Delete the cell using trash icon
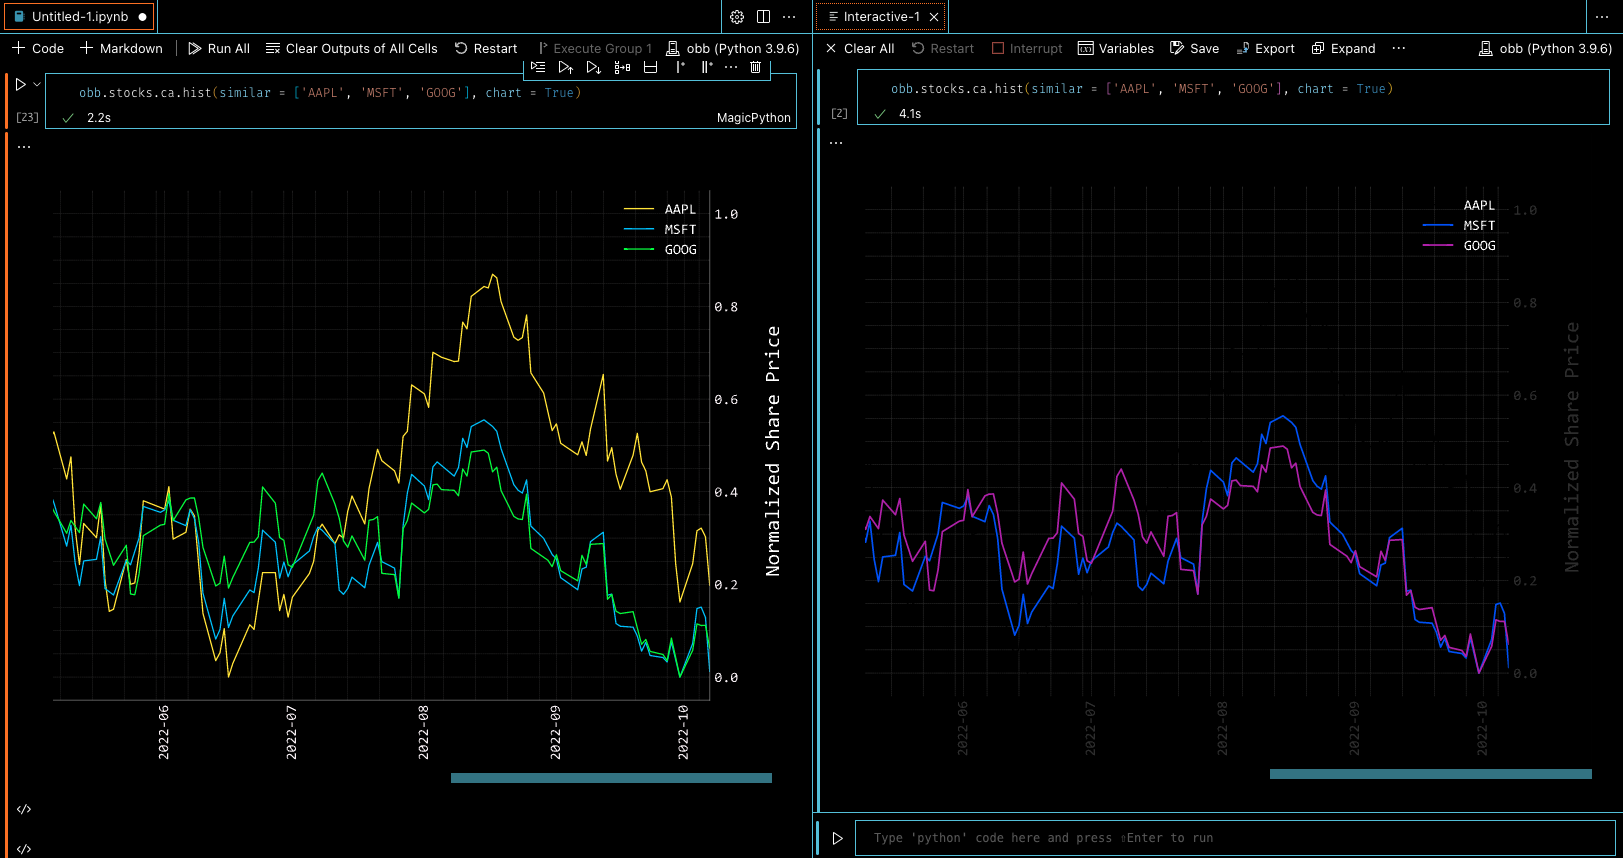 click(755, 67)
